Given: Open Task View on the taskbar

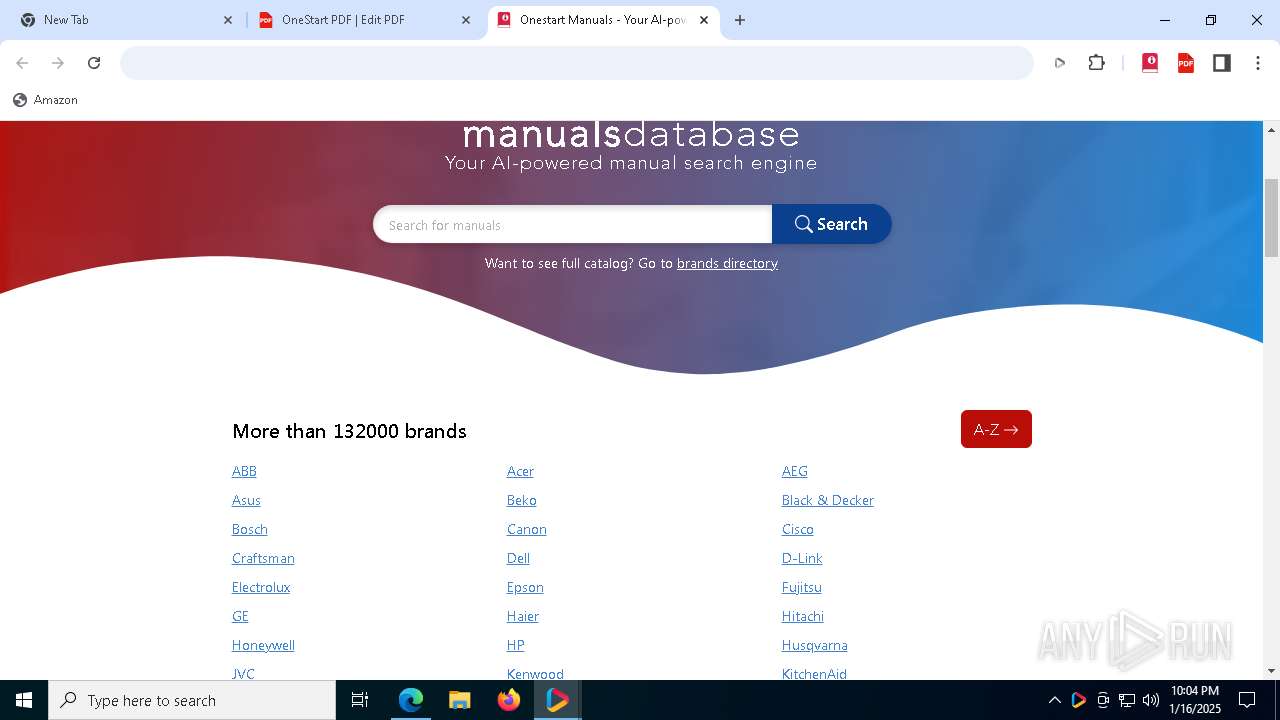Looking at the screenshot, I should pos(360,700).
